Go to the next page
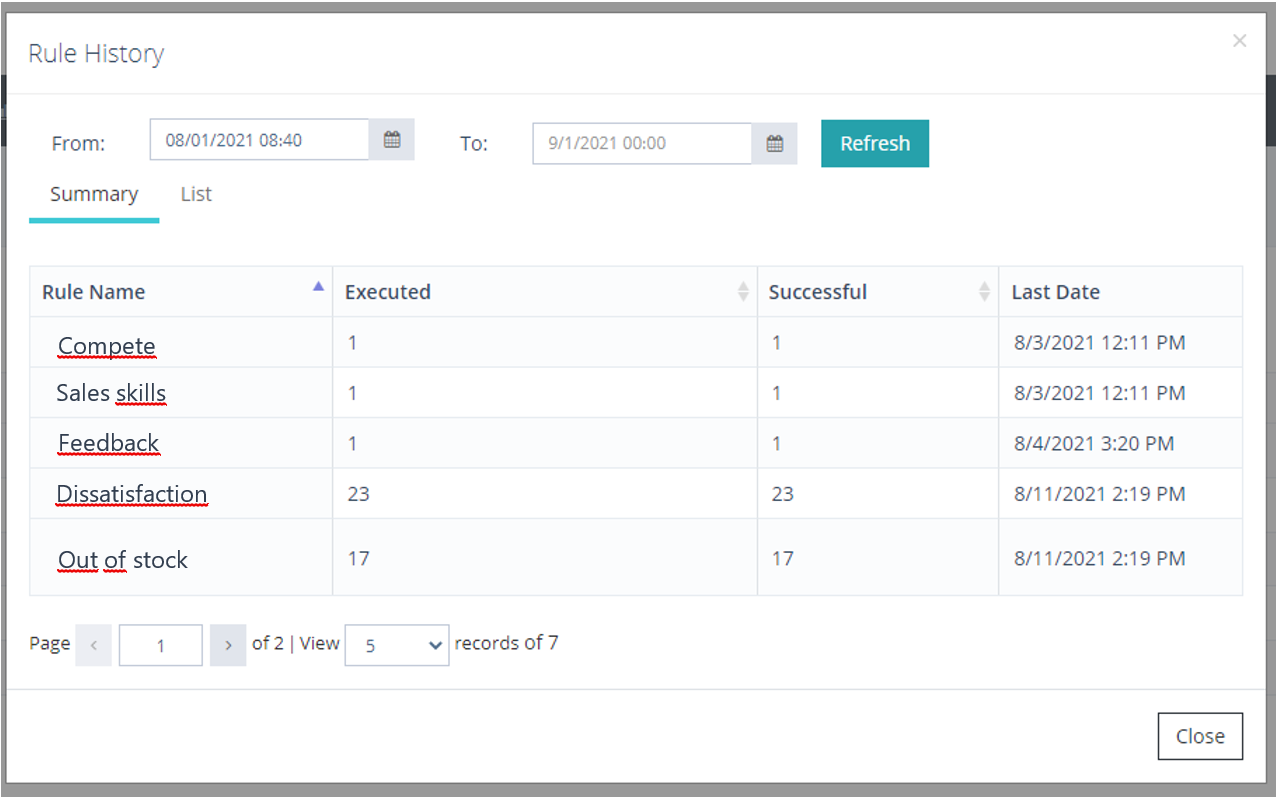The height and width of the screenshot is (797, 1276). [x=228, y=645]
